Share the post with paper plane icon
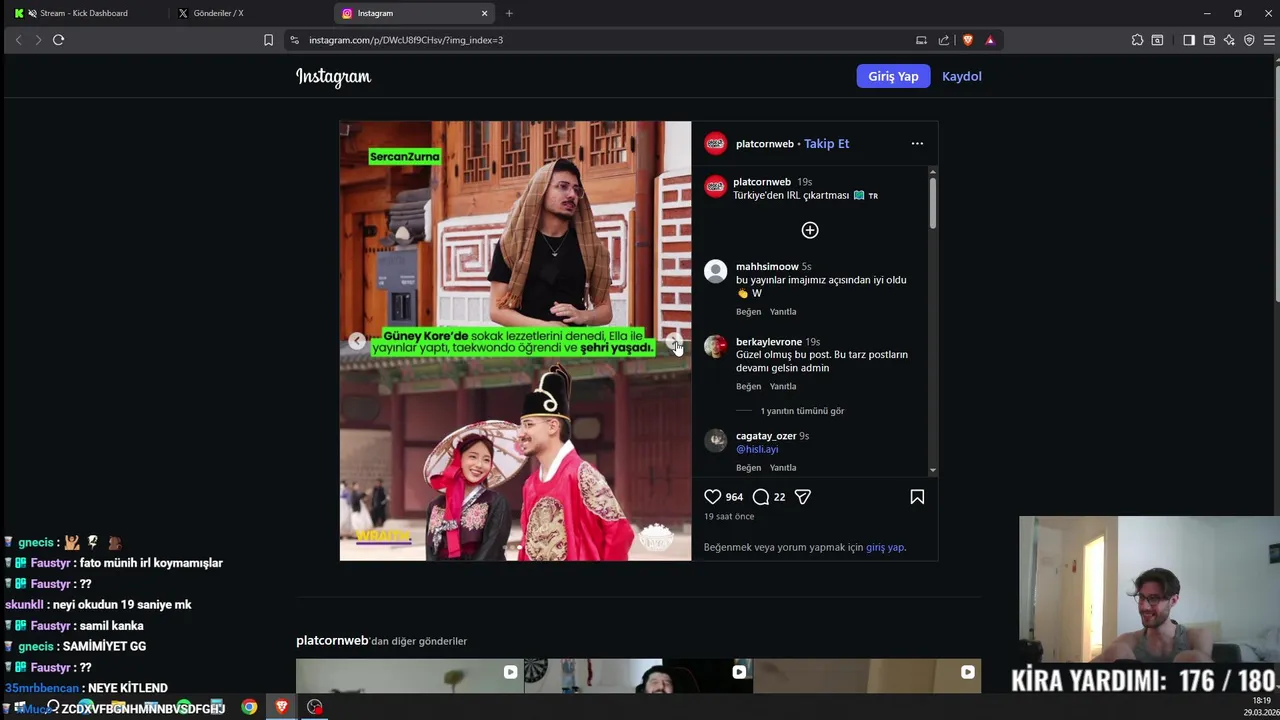 [802, 497]
